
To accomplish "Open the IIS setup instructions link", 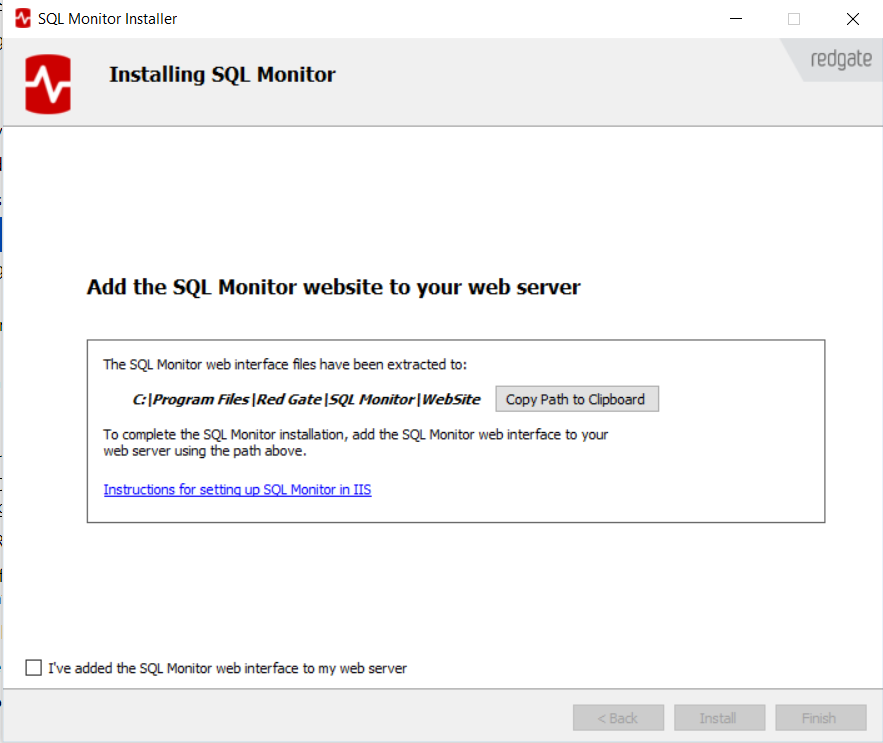I will tap(237, 490).
